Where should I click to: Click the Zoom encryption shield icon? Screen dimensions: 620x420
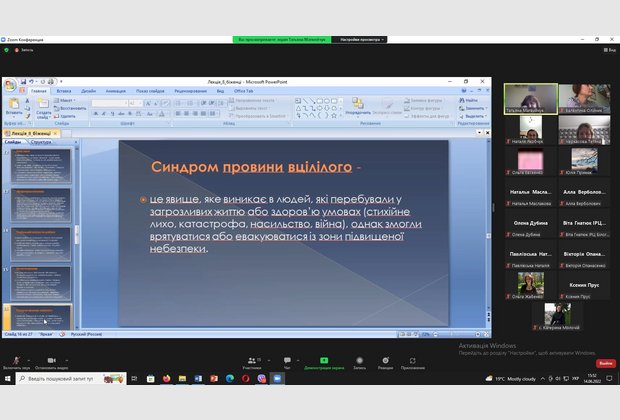click(5, 49)
